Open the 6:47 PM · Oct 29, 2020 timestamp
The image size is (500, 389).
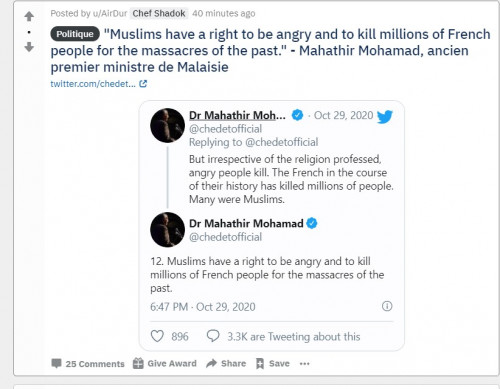[203, 307]
